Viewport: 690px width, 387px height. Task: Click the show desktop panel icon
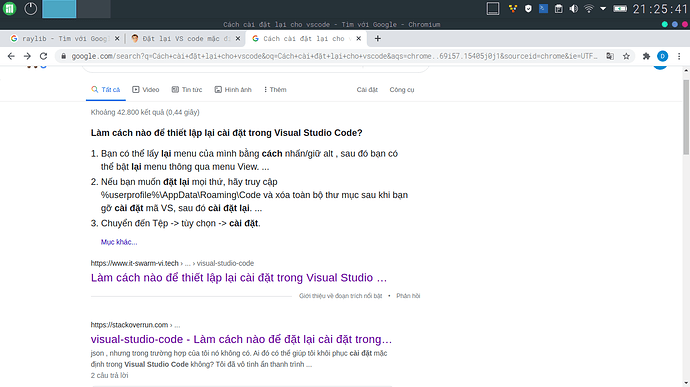point(493,9)
